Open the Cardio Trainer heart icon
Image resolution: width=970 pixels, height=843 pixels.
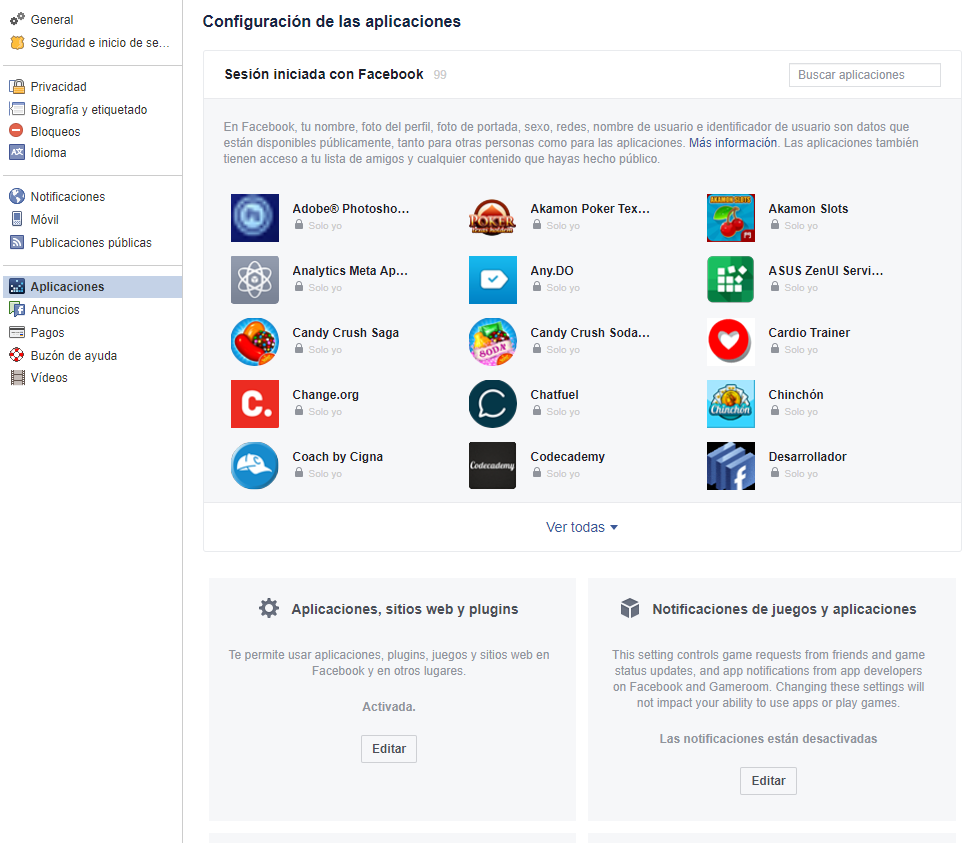(x=731, y=342)
